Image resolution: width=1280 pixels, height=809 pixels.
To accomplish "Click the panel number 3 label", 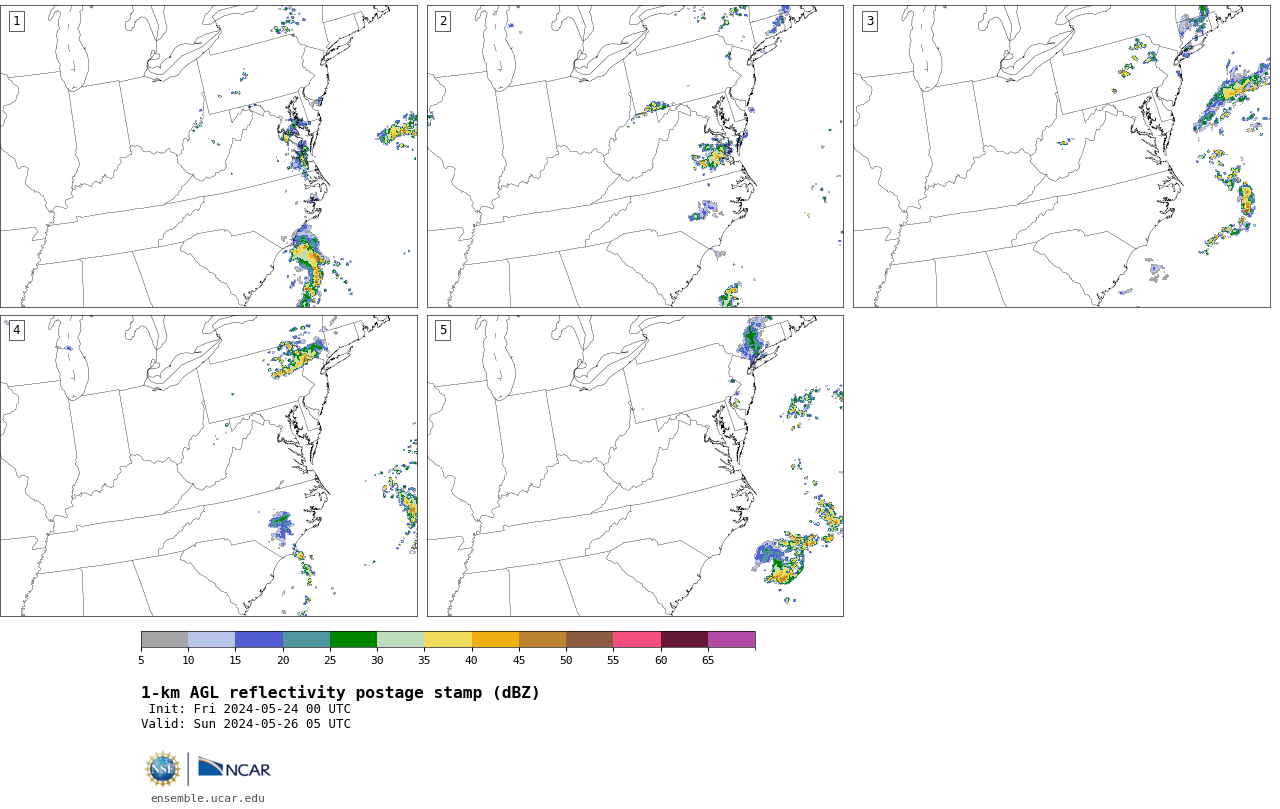I will pyautogui.click(x=869, y=21).
